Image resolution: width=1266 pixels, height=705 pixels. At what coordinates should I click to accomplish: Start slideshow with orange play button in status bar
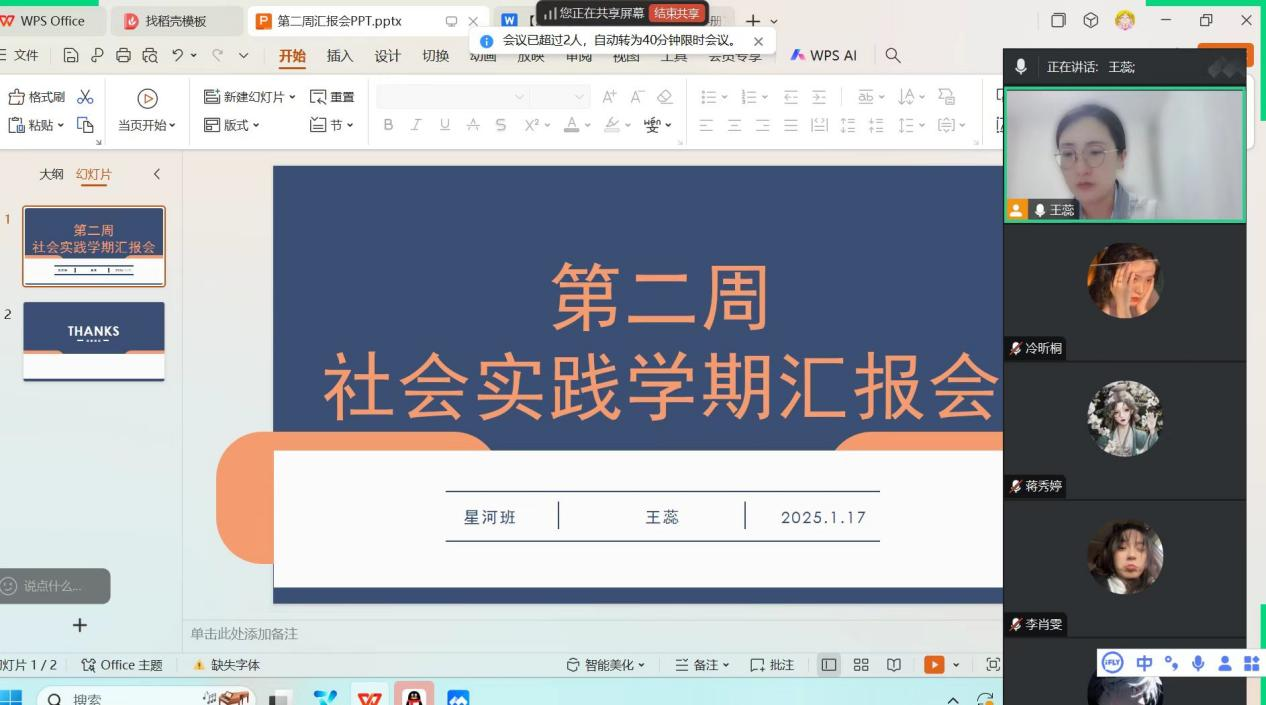[934, 665]
